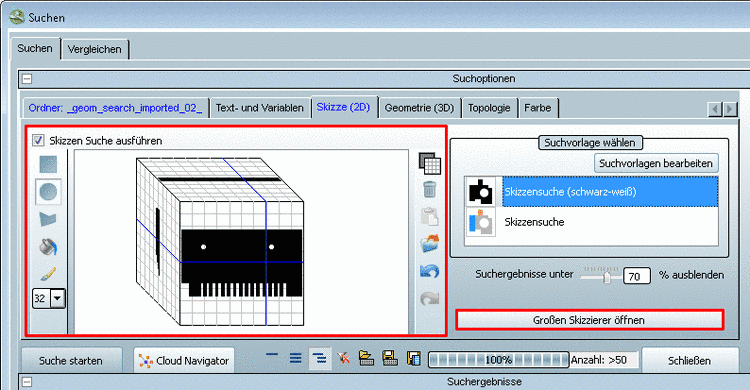Select the brush drawing tool
This screenshot has height=390, width=750.
(x=48, y=274)
